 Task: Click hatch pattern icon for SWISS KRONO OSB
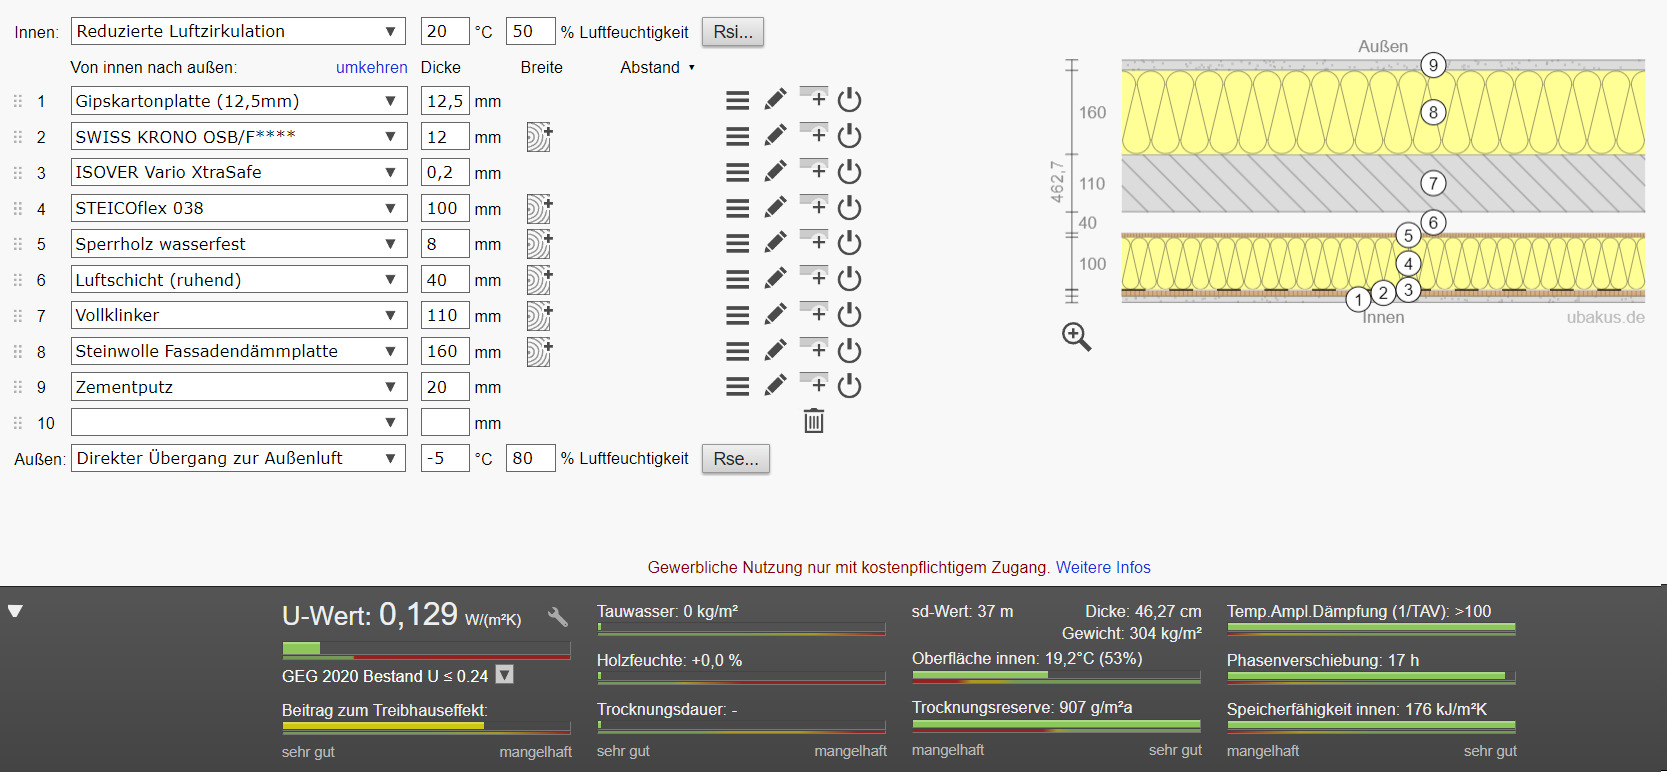click(x=539, y=137)
